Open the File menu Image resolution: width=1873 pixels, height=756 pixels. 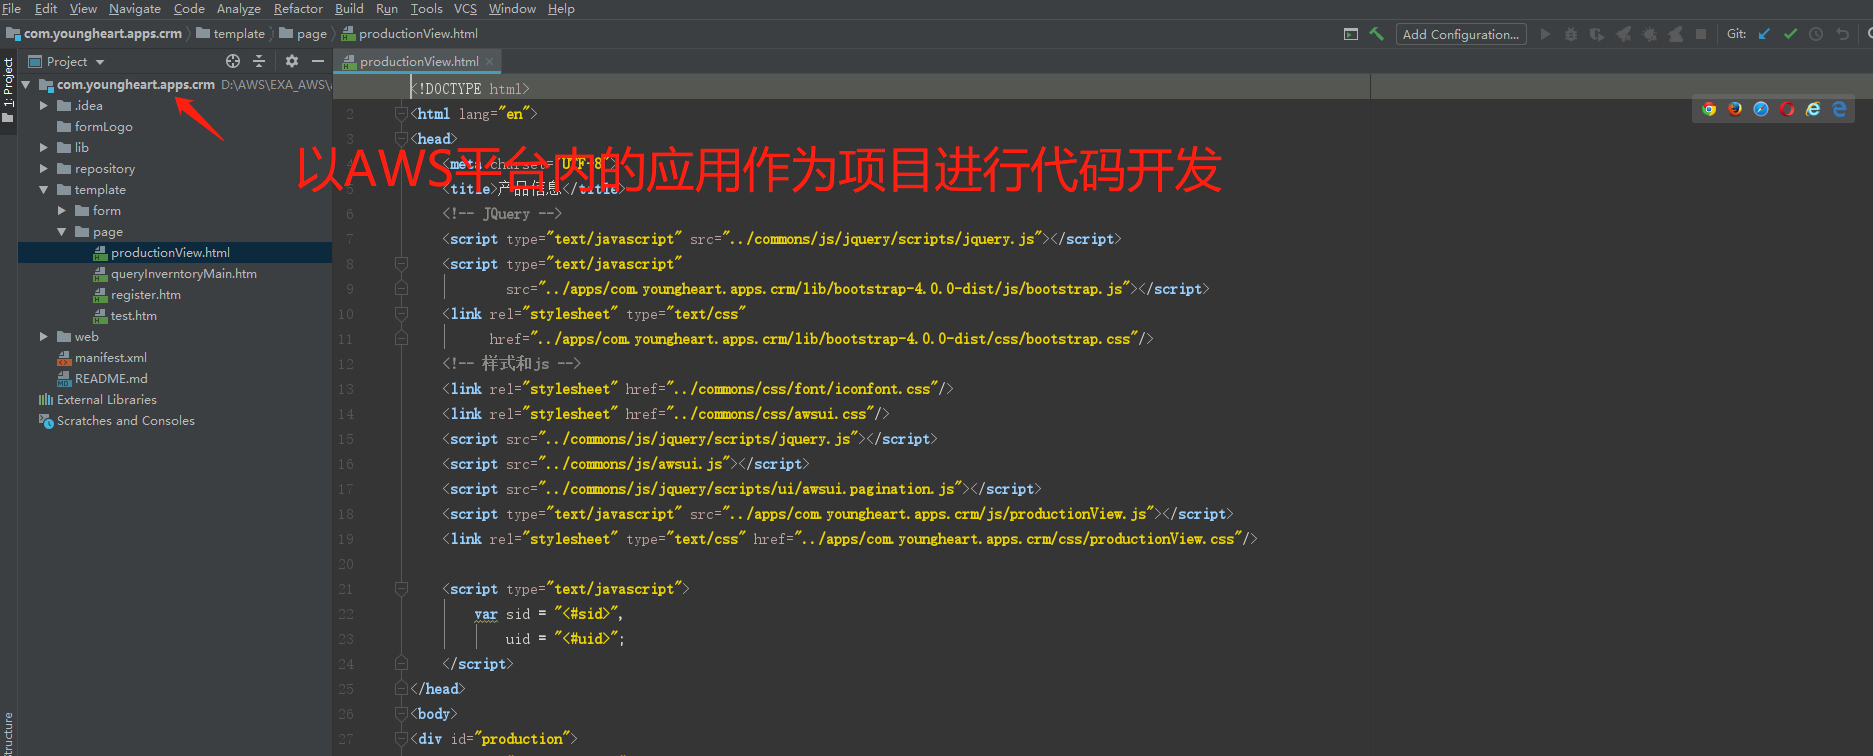[x=12, y=8]
